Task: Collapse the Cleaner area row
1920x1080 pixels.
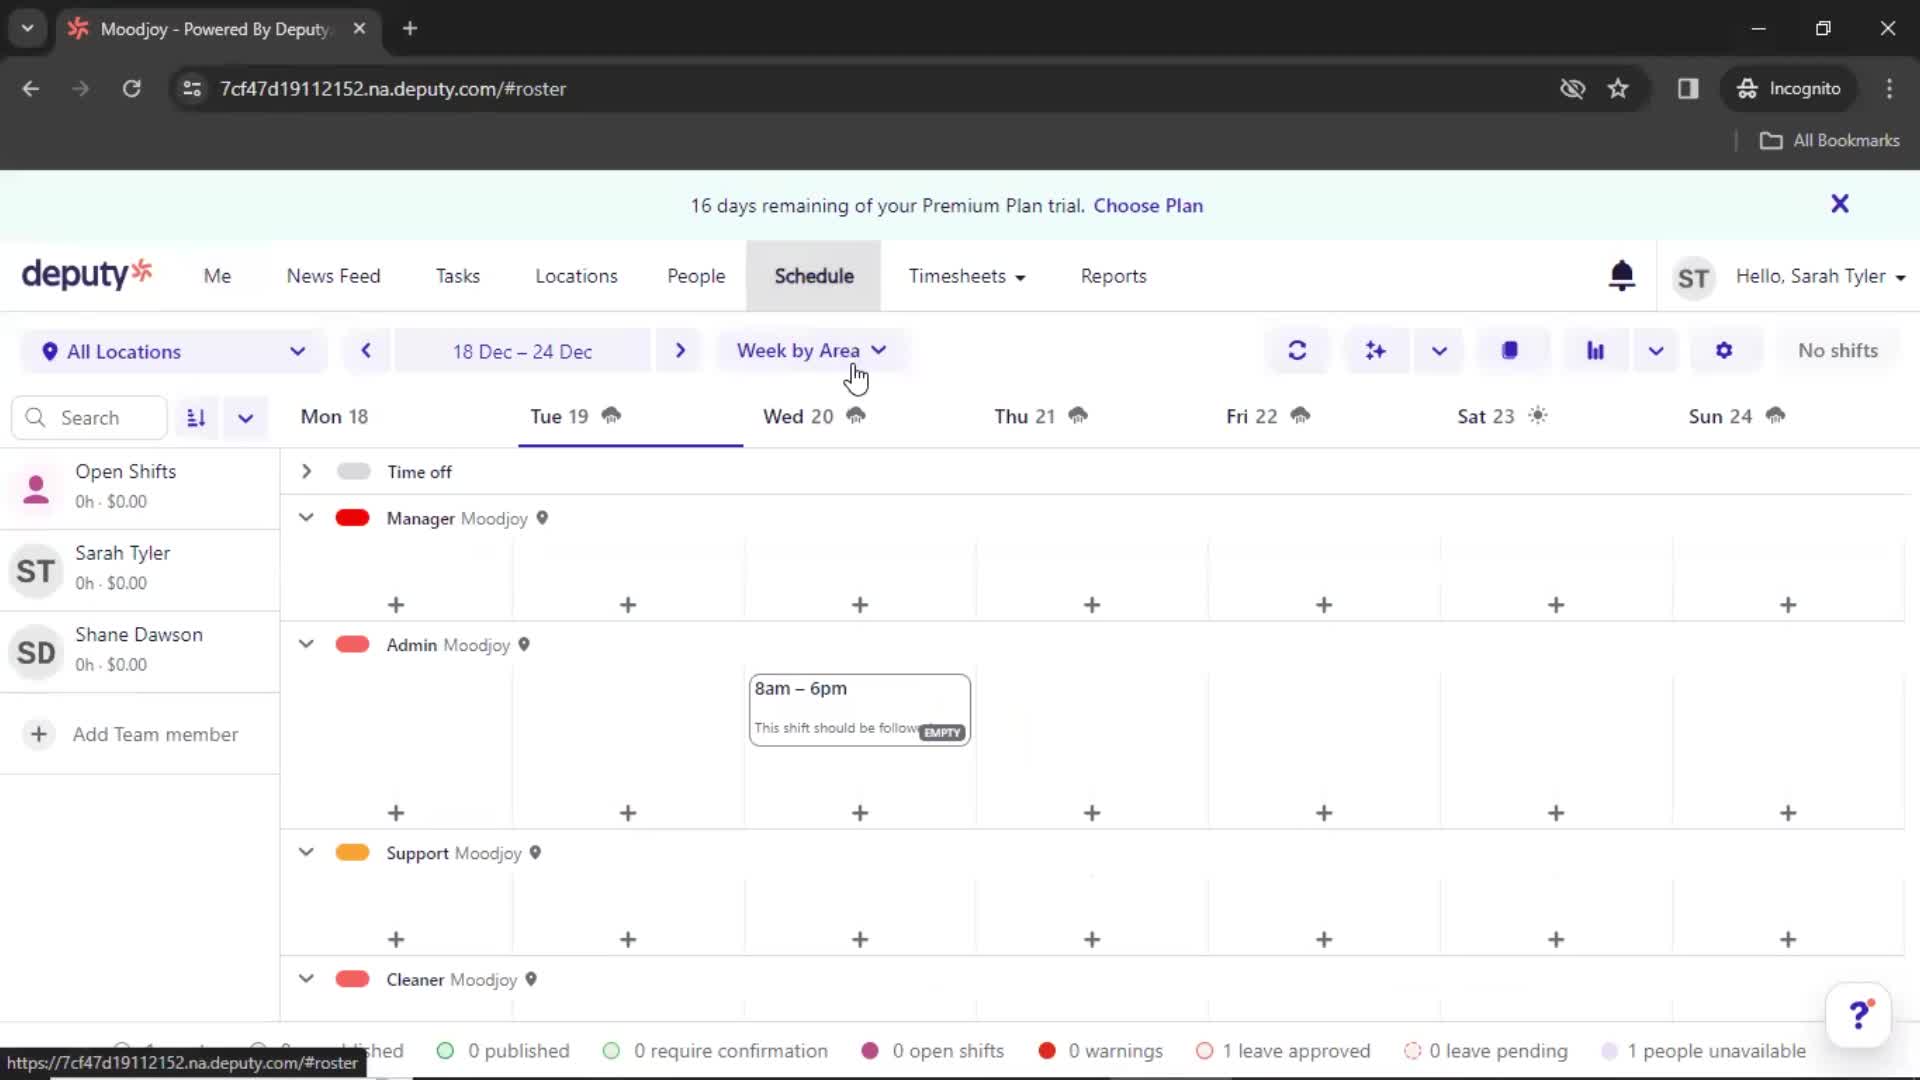Action: (x=306, y=979)
